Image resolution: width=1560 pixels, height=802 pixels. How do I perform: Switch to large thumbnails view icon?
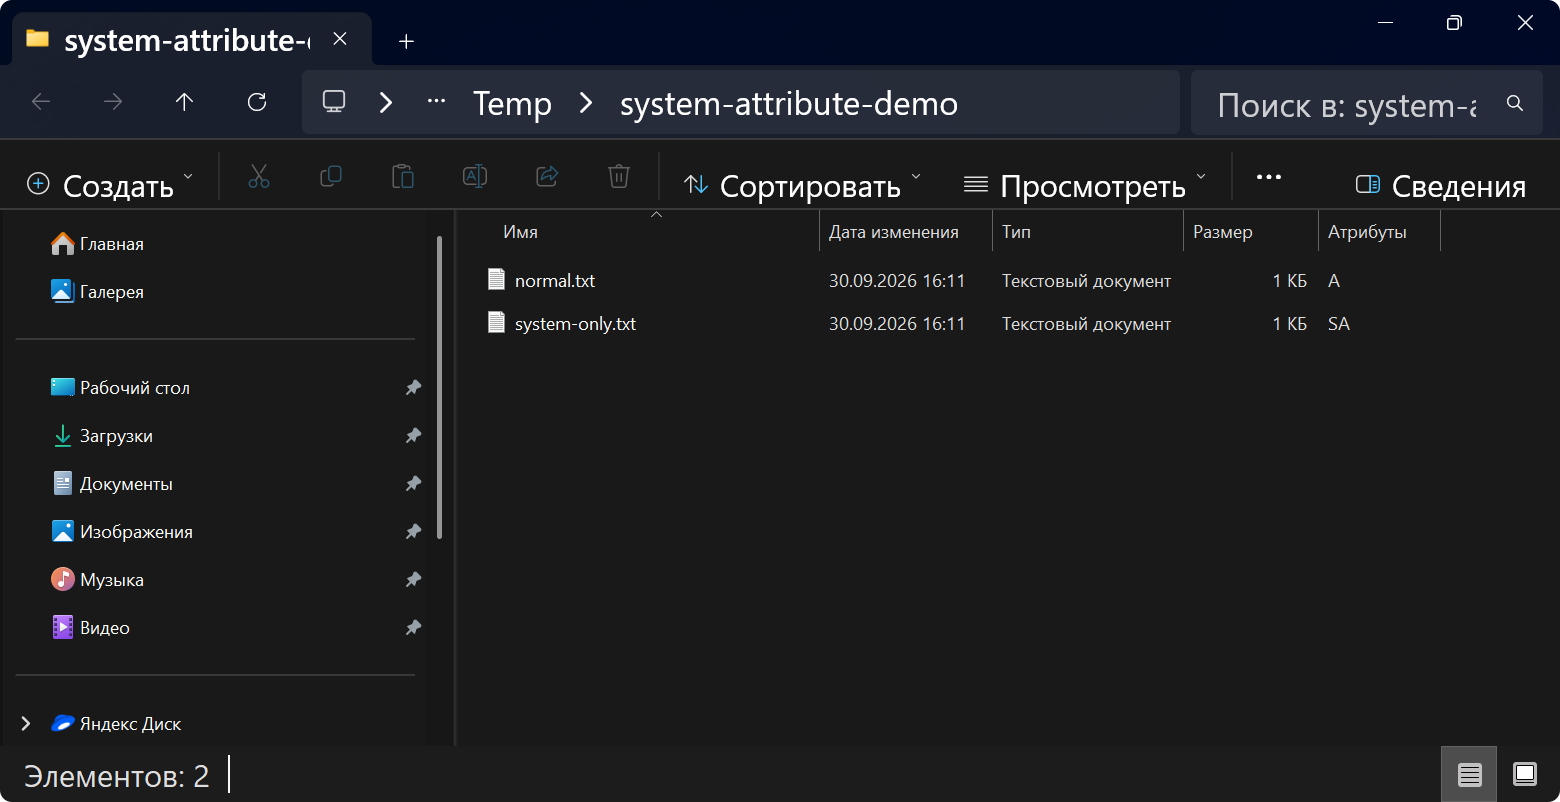1525,774
